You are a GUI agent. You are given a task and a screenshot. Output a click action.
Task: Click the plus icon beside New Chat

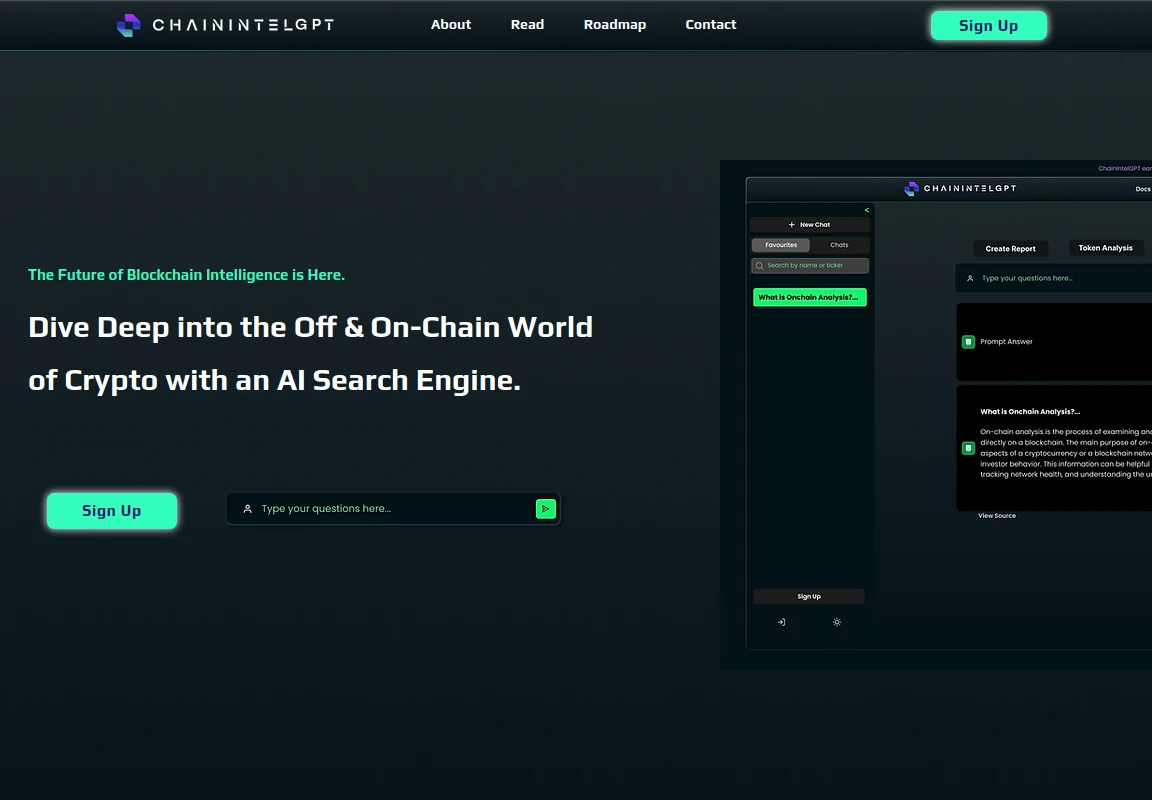click(x=792, y=225)
